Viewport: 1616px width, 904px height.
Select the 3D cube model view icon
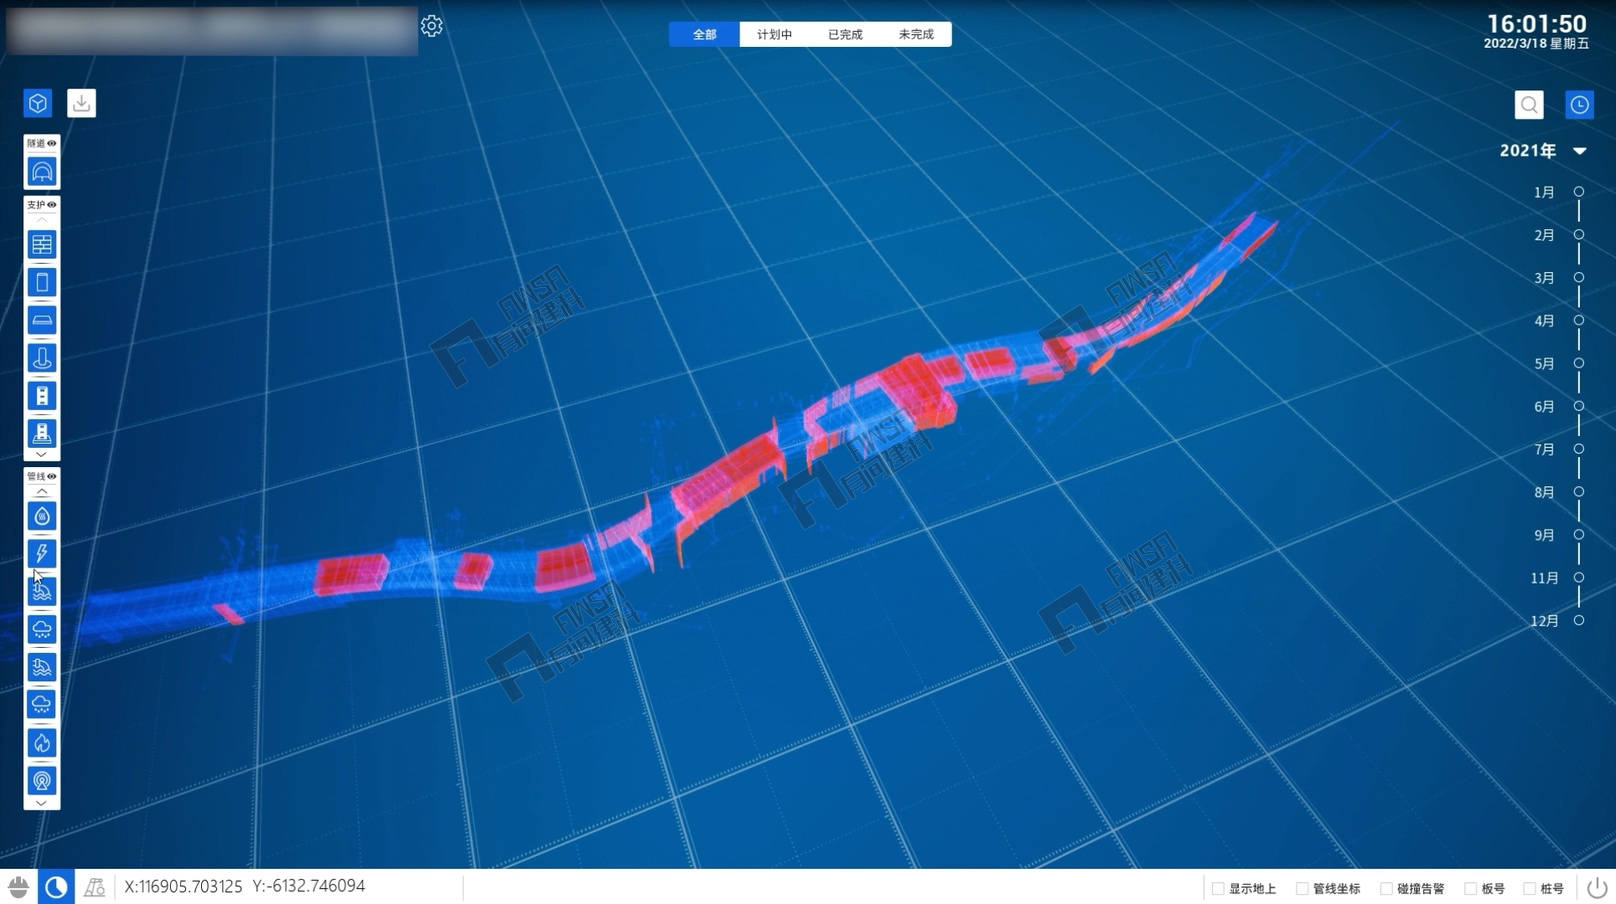(x=38, y=103)
